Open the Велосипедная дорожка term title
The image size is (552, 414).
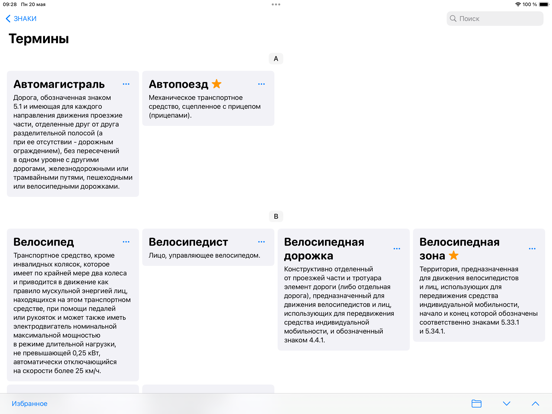point(324,249)
